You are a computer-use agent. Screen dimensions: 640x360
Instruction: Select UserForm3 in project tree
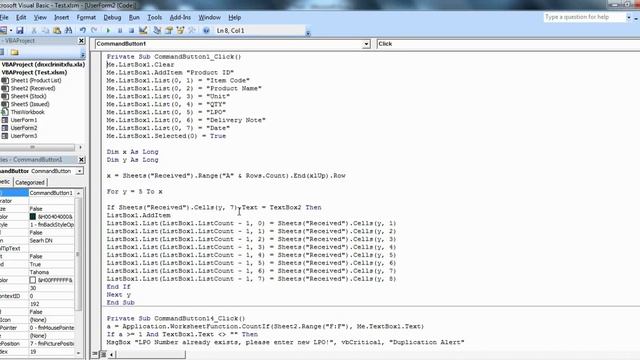click(24, 136)
